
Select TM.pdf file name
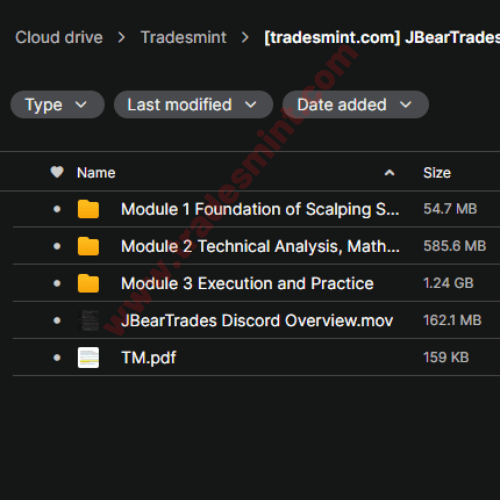pos(149,358)
